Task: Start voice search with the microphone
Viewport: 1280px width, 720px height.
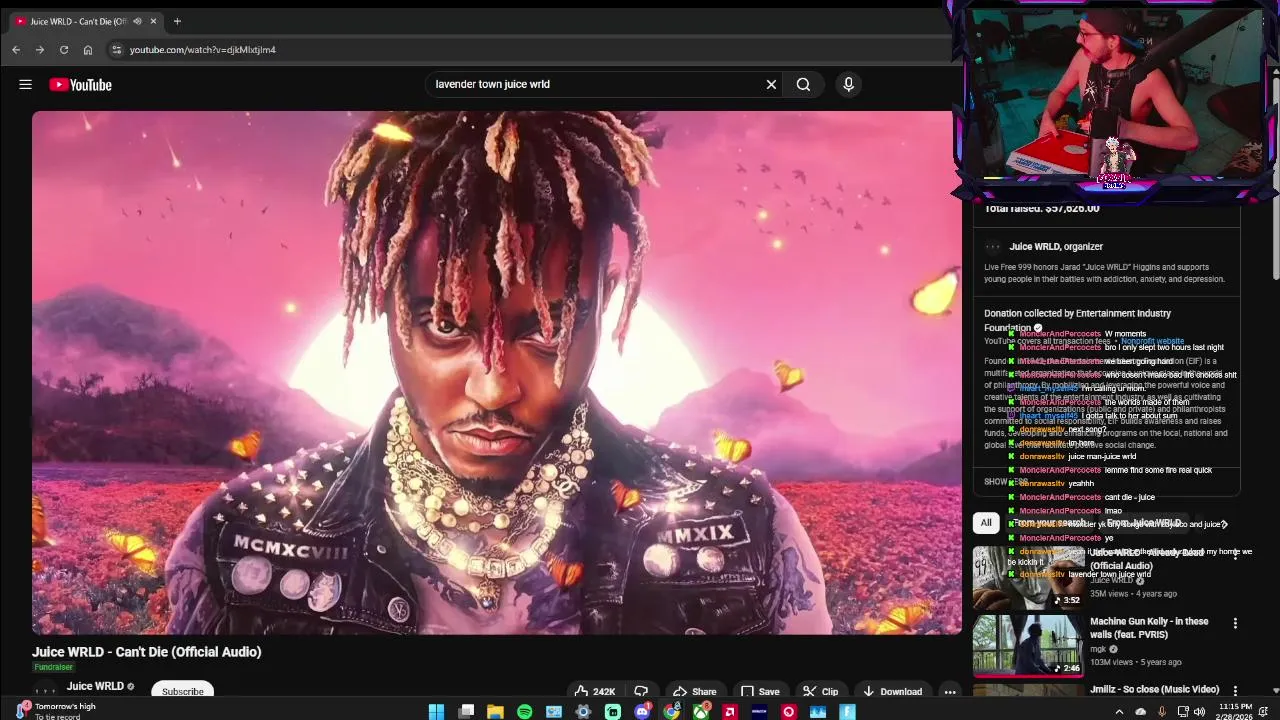Action: pyautogui.click(x=848, y=85)
